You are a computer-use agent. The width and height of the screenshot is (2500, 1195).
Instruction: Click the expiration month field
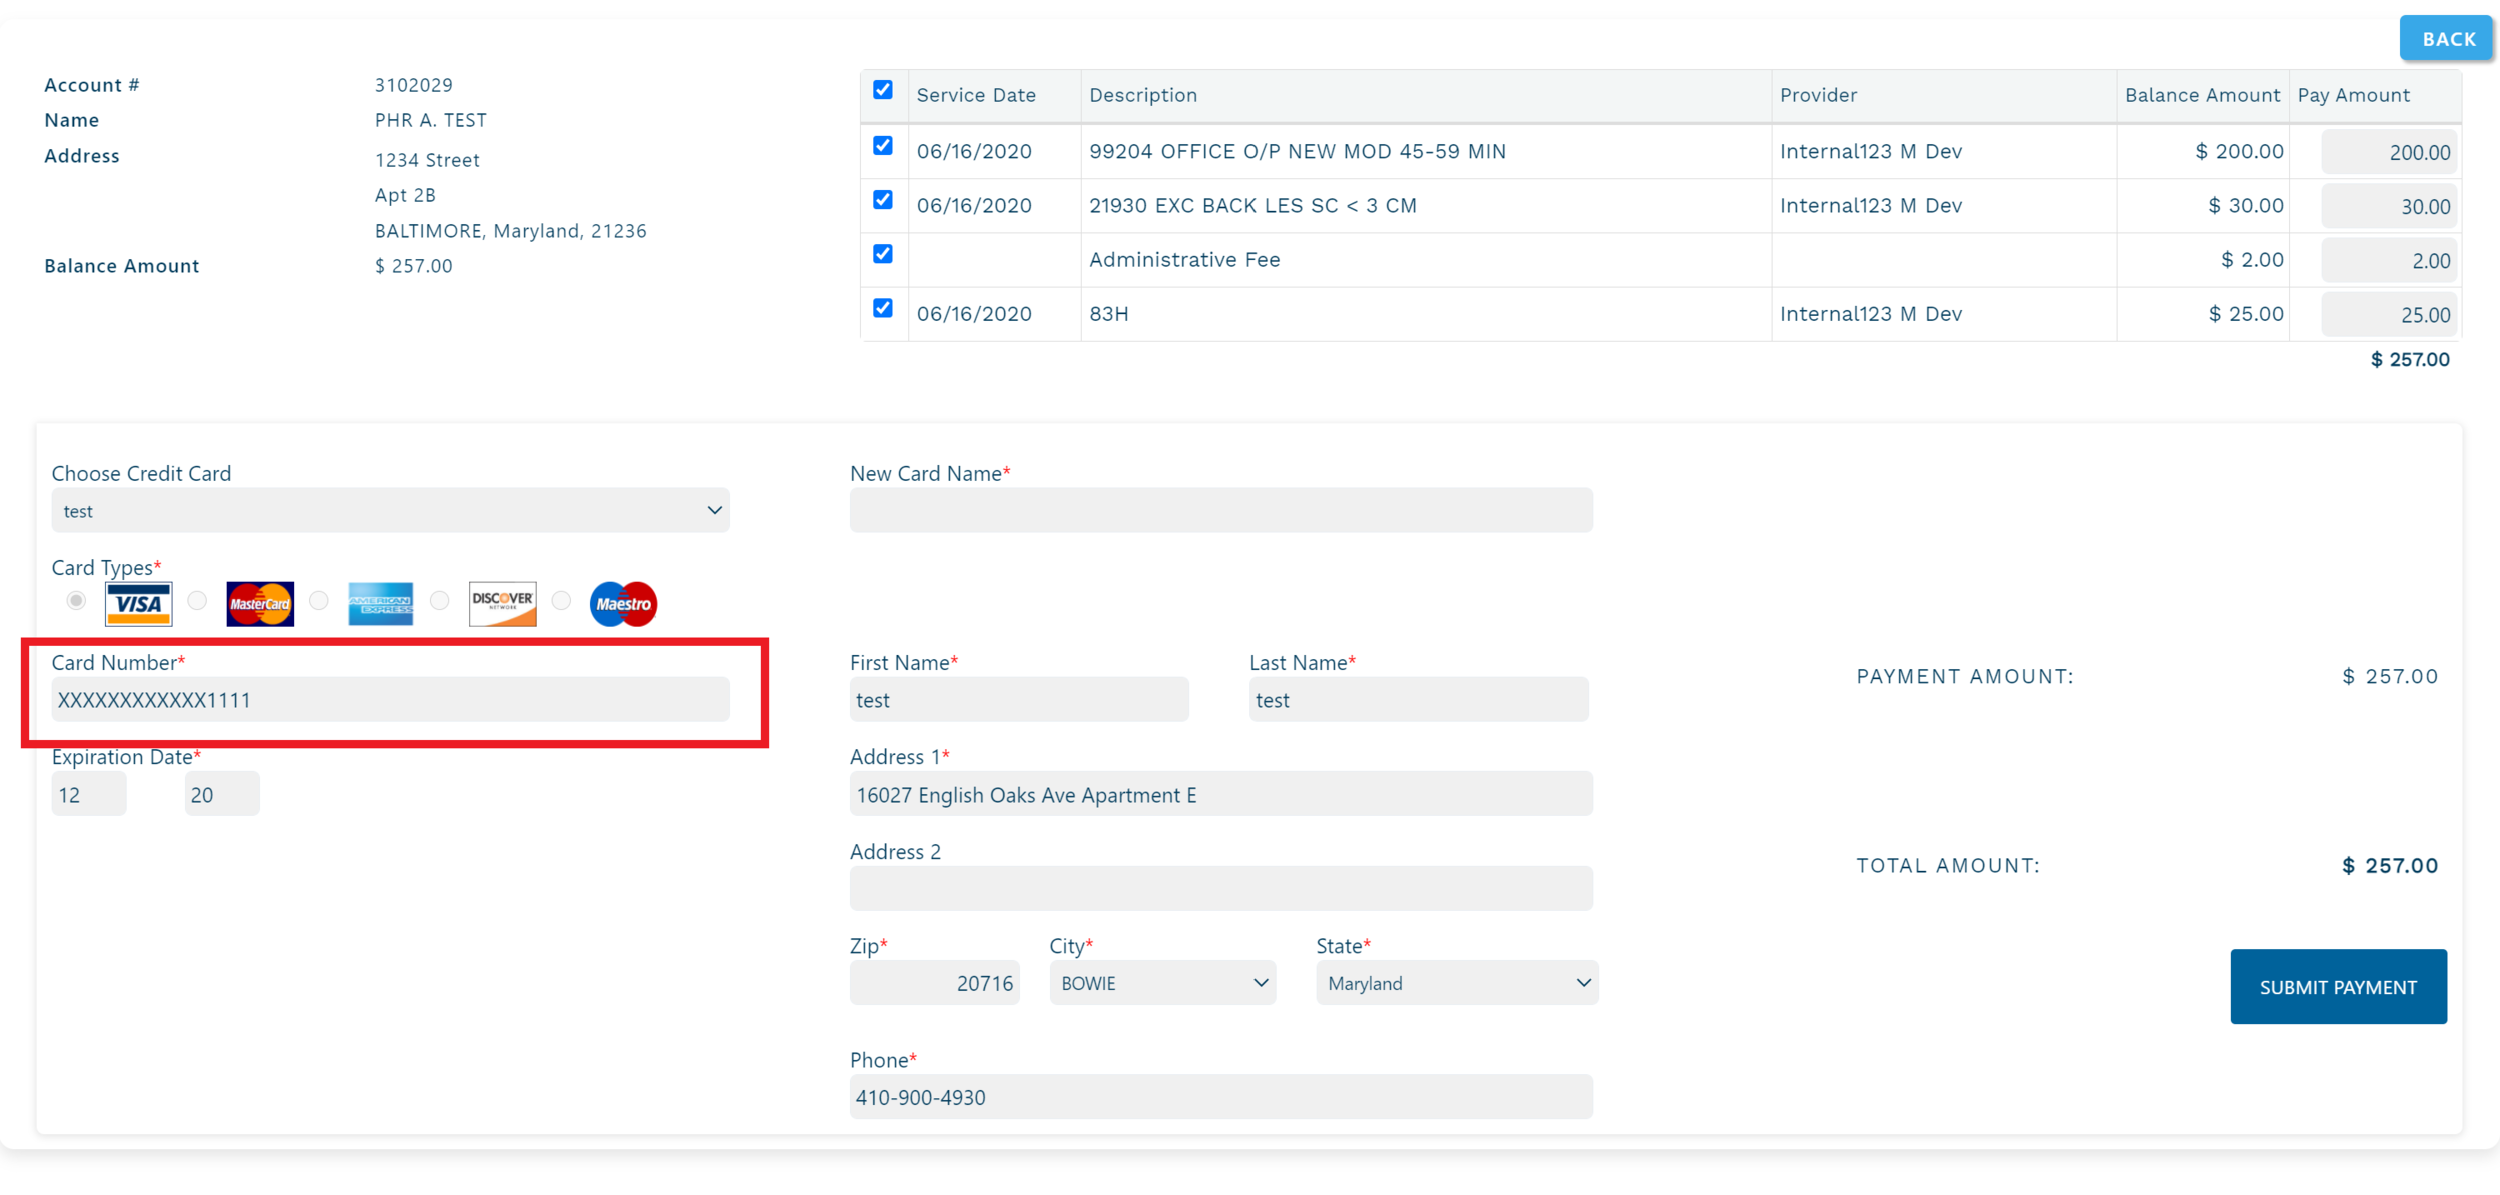88,794
